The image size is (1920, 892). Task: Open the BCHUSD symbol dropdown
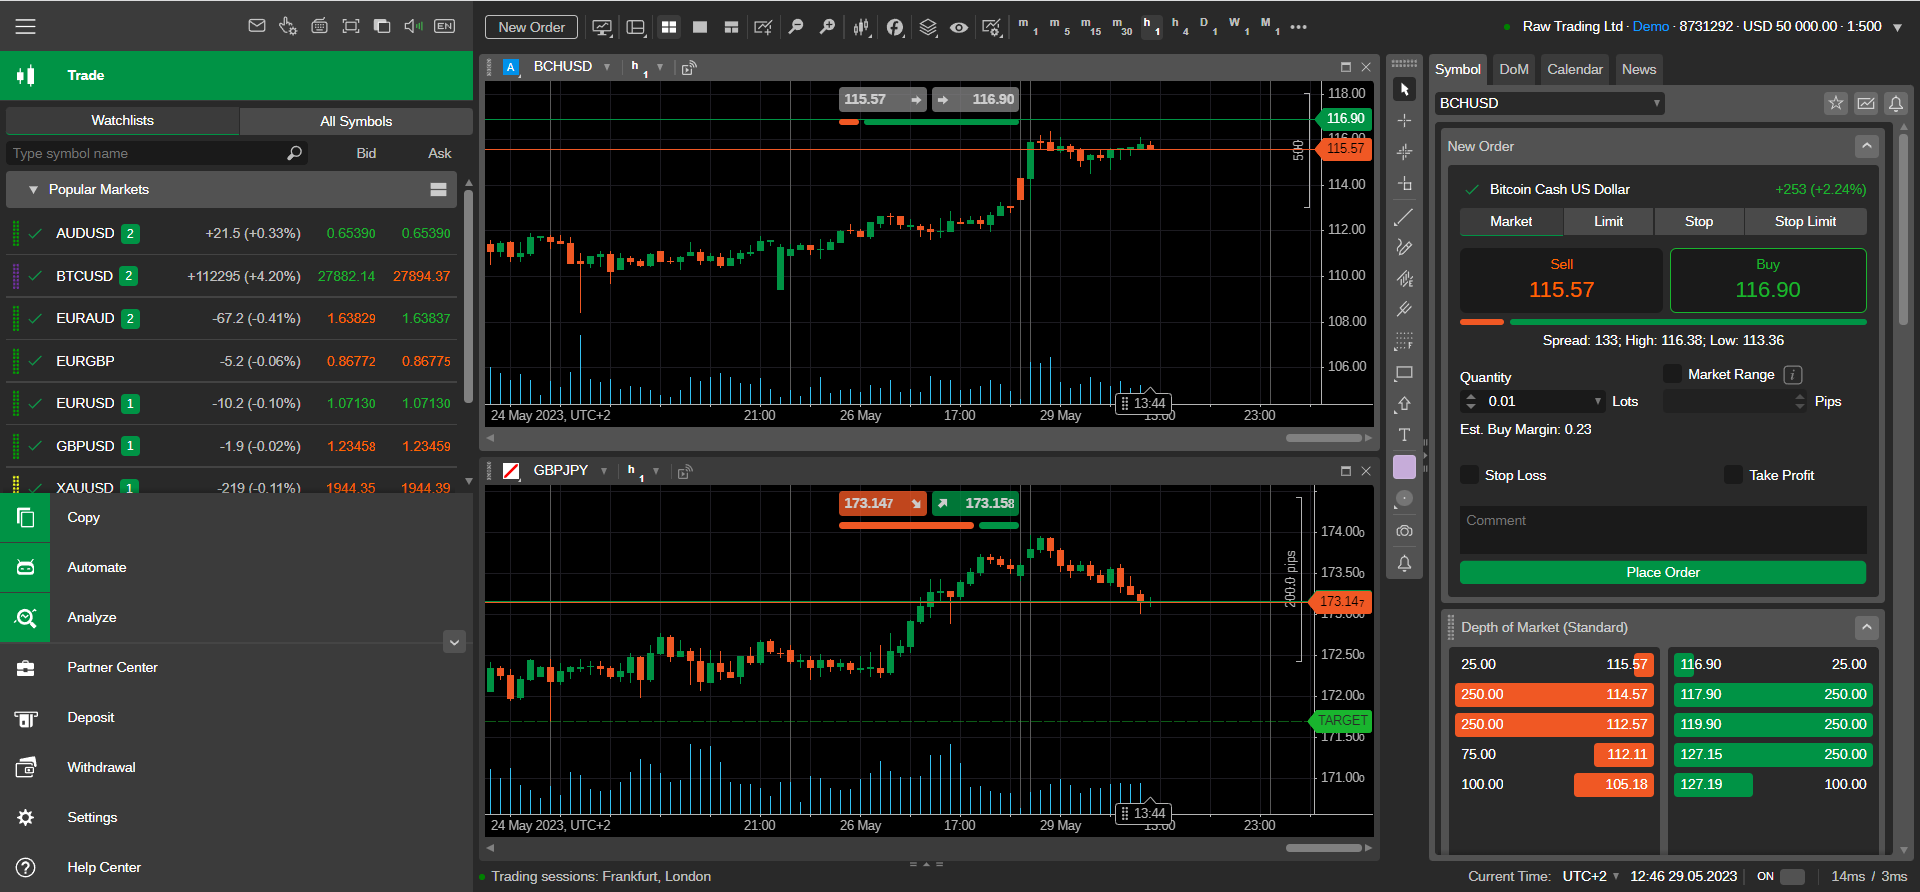pos(1656,103)
